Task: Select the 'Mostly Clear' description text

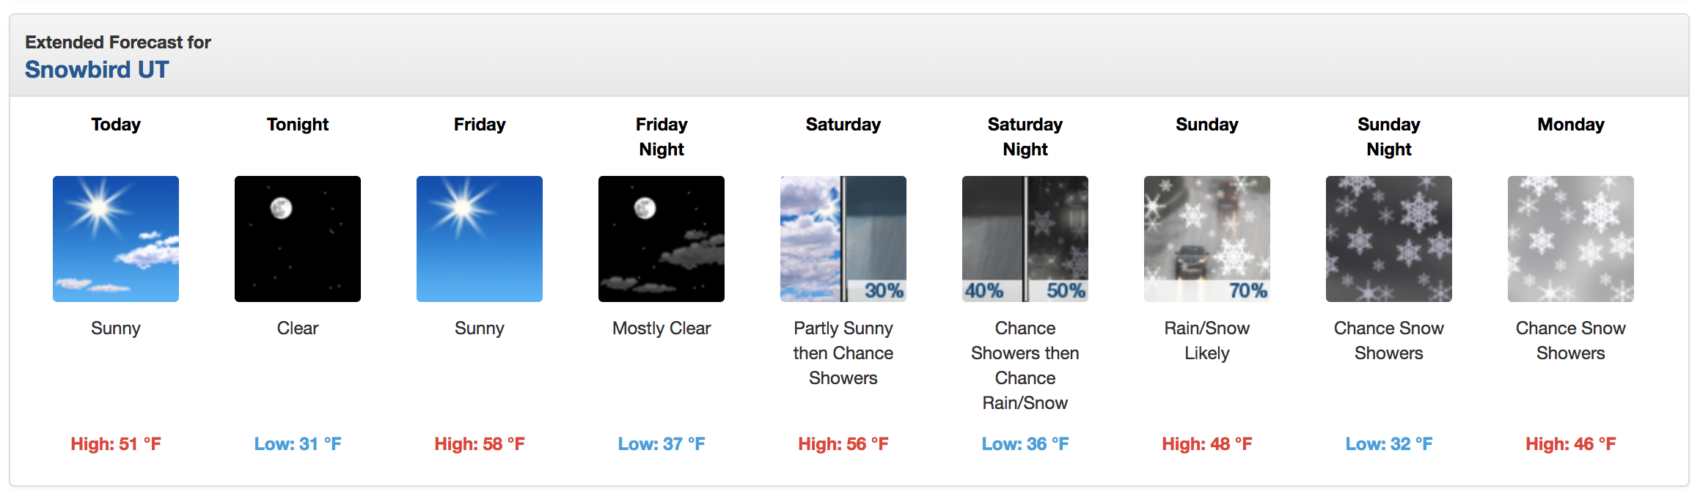Action: (x=662, y=328)
